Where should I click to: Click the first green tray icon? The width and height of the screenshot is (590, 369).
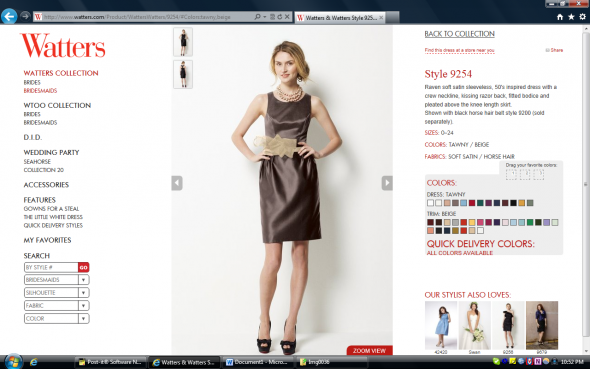point(496,361)
